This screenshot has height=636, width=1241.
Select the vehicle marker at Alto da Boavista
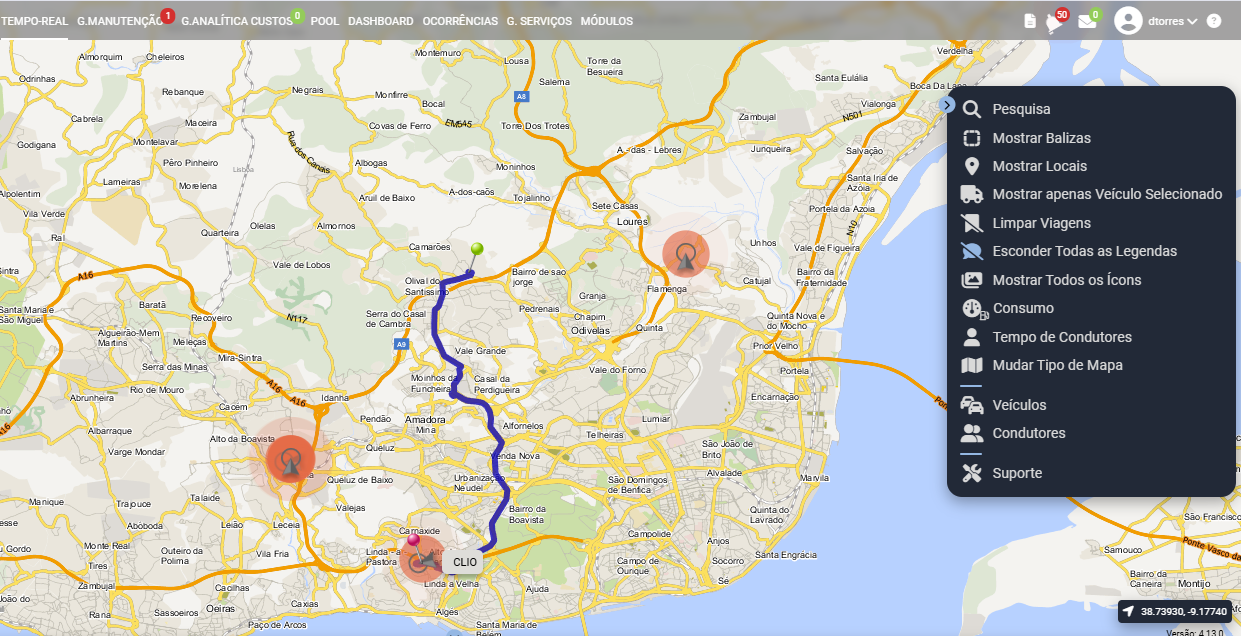click(291, 460)
